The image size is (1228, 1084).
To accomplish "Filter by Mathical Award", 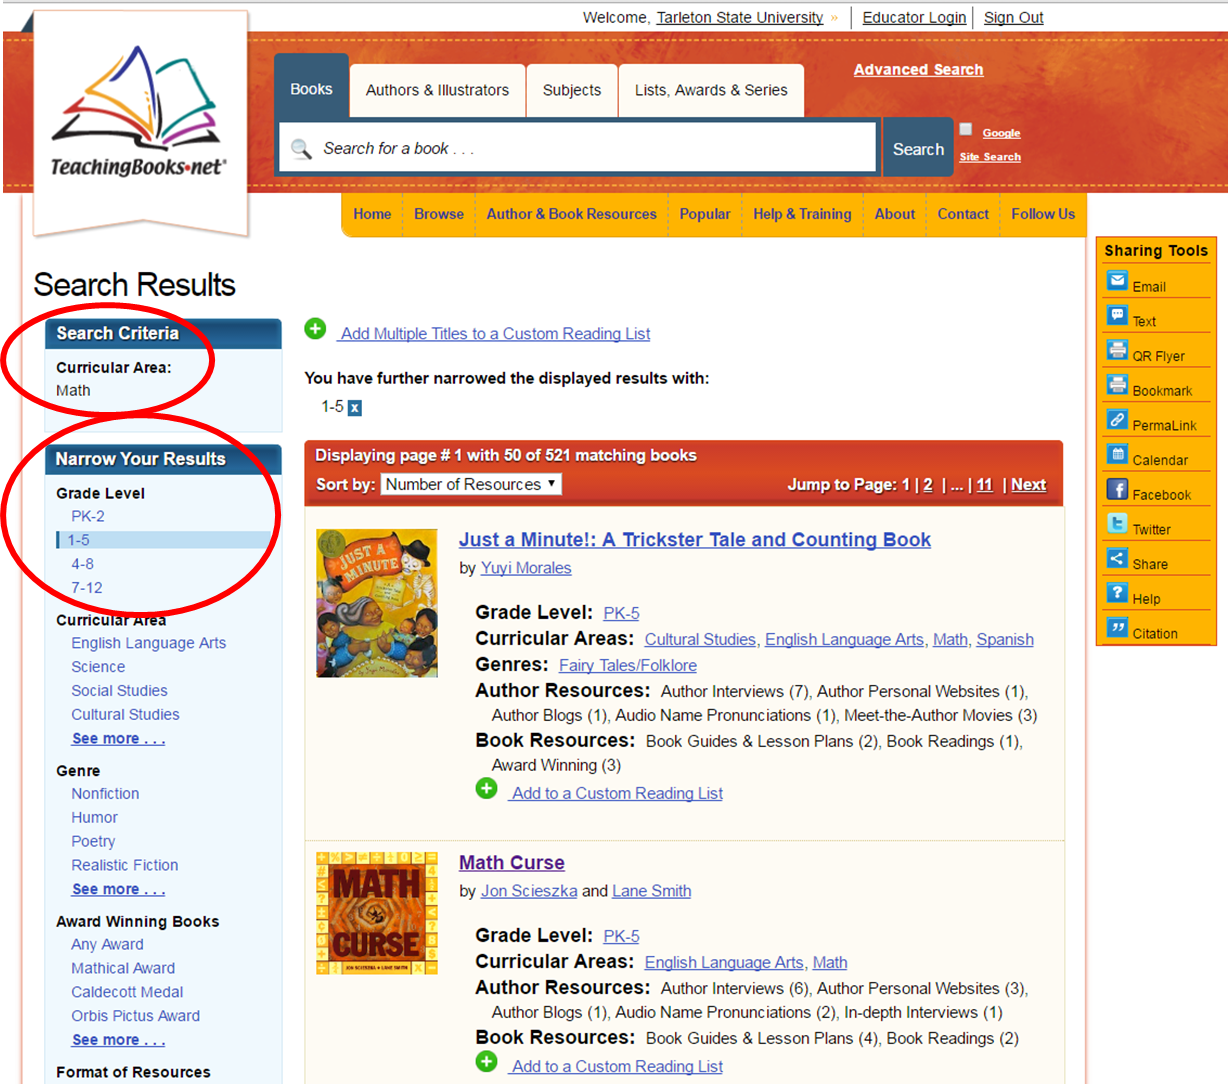I will [x=123, y=968].
